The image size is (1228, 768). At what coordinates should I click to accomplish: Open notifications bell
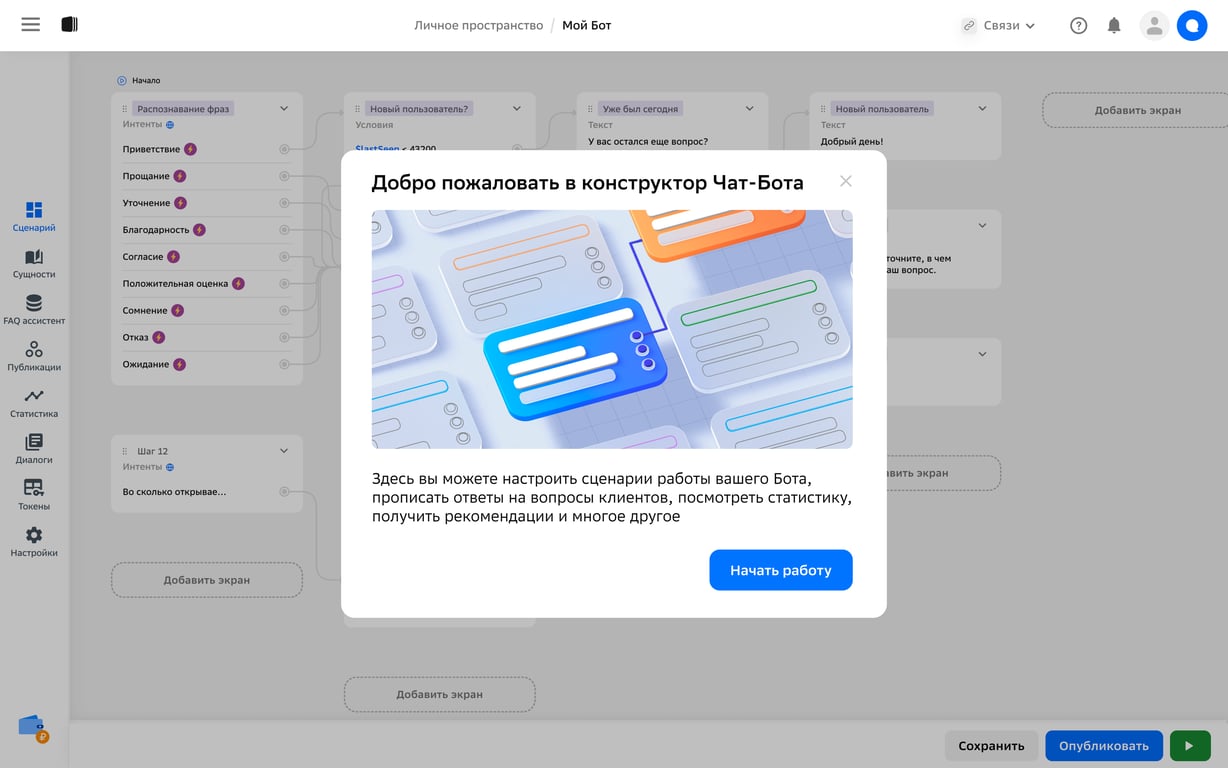[1114, 26]
